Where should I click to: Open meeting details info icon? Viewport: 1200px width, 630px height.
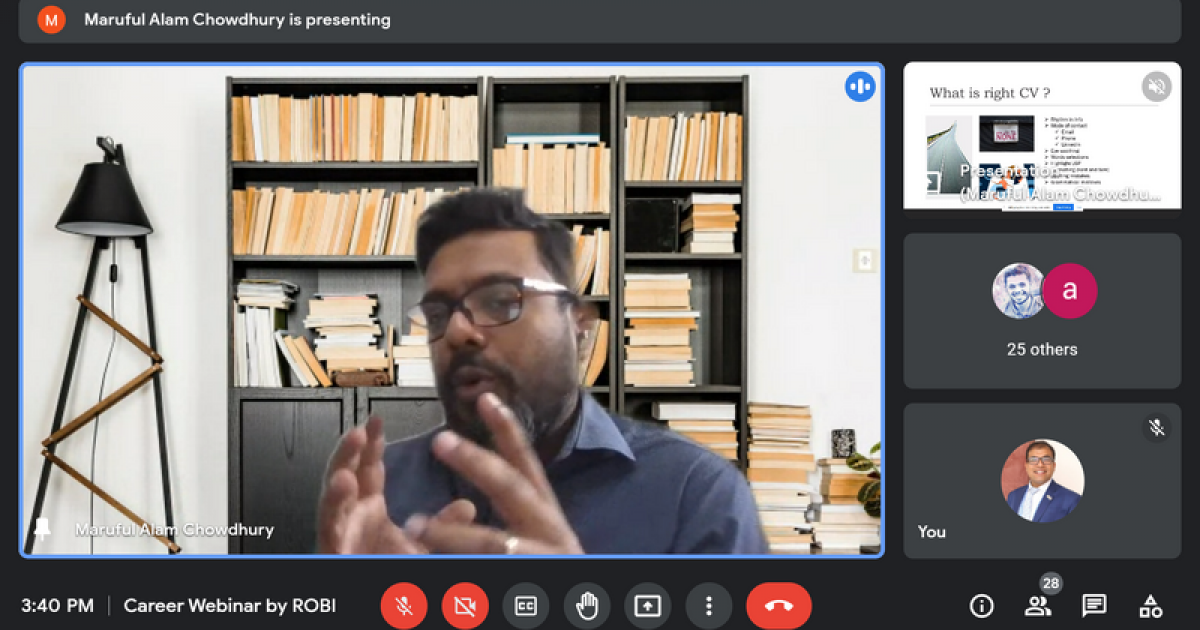tap(982, 606)
